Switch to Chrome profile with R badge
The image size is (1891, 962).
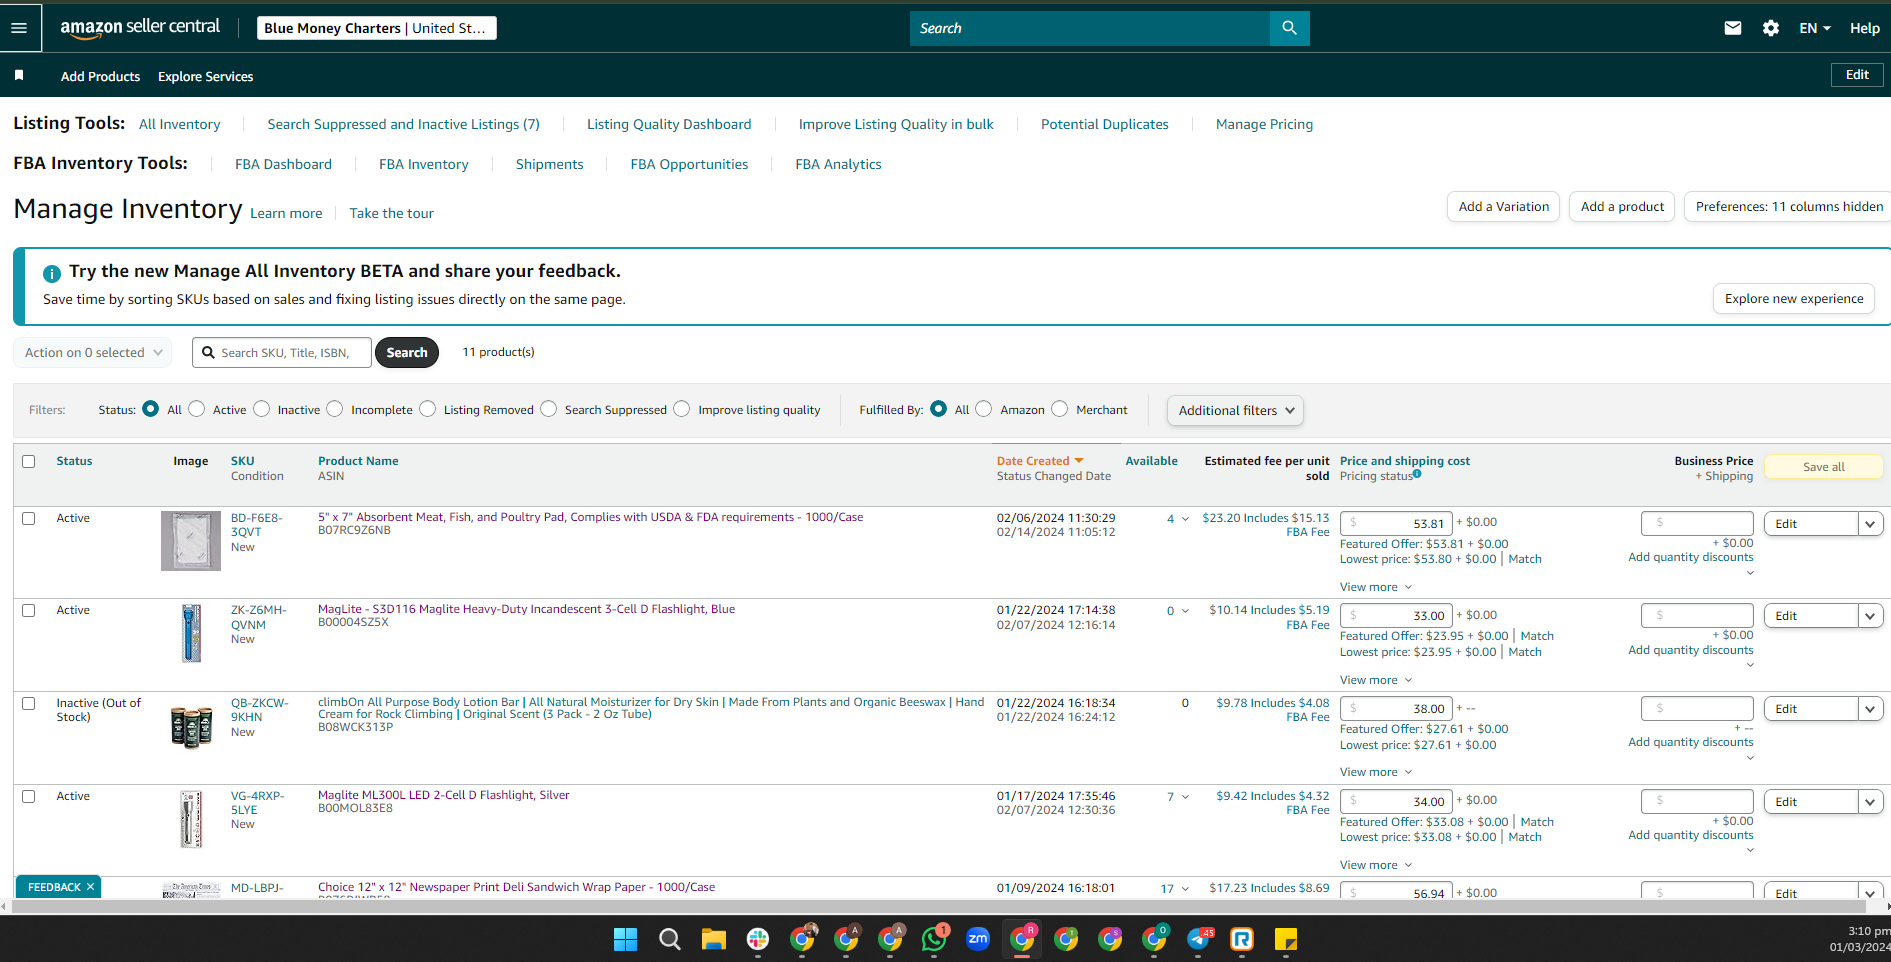1023,938
